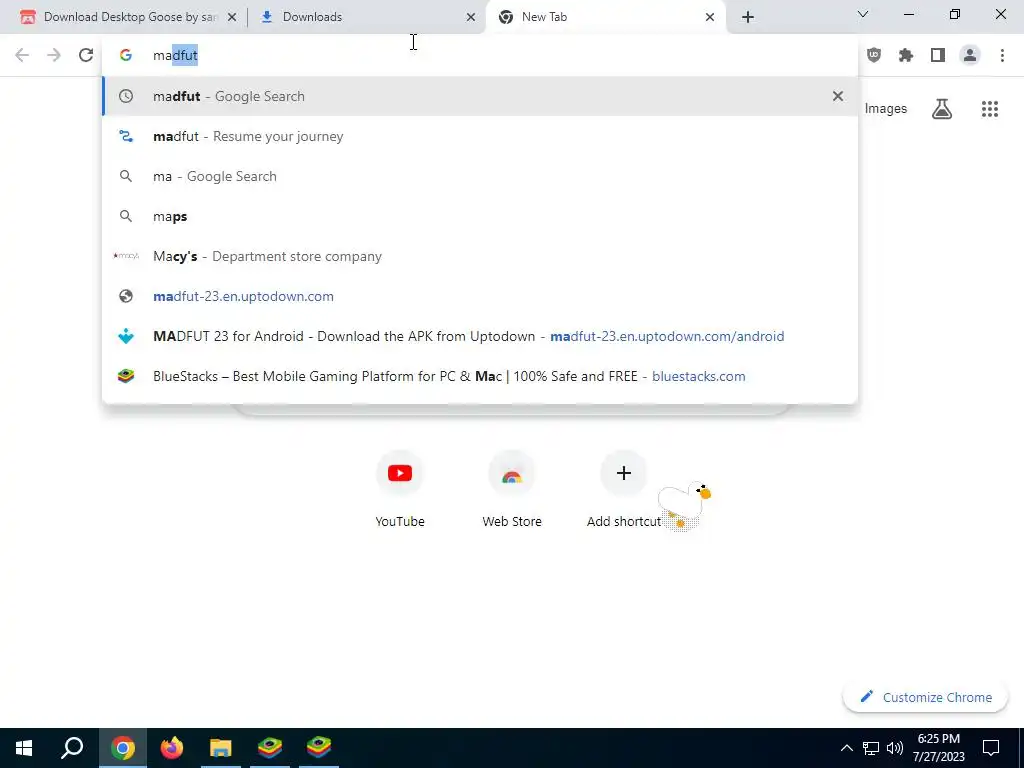
Task: Open the Google apps grid
Action: [990, 108]
